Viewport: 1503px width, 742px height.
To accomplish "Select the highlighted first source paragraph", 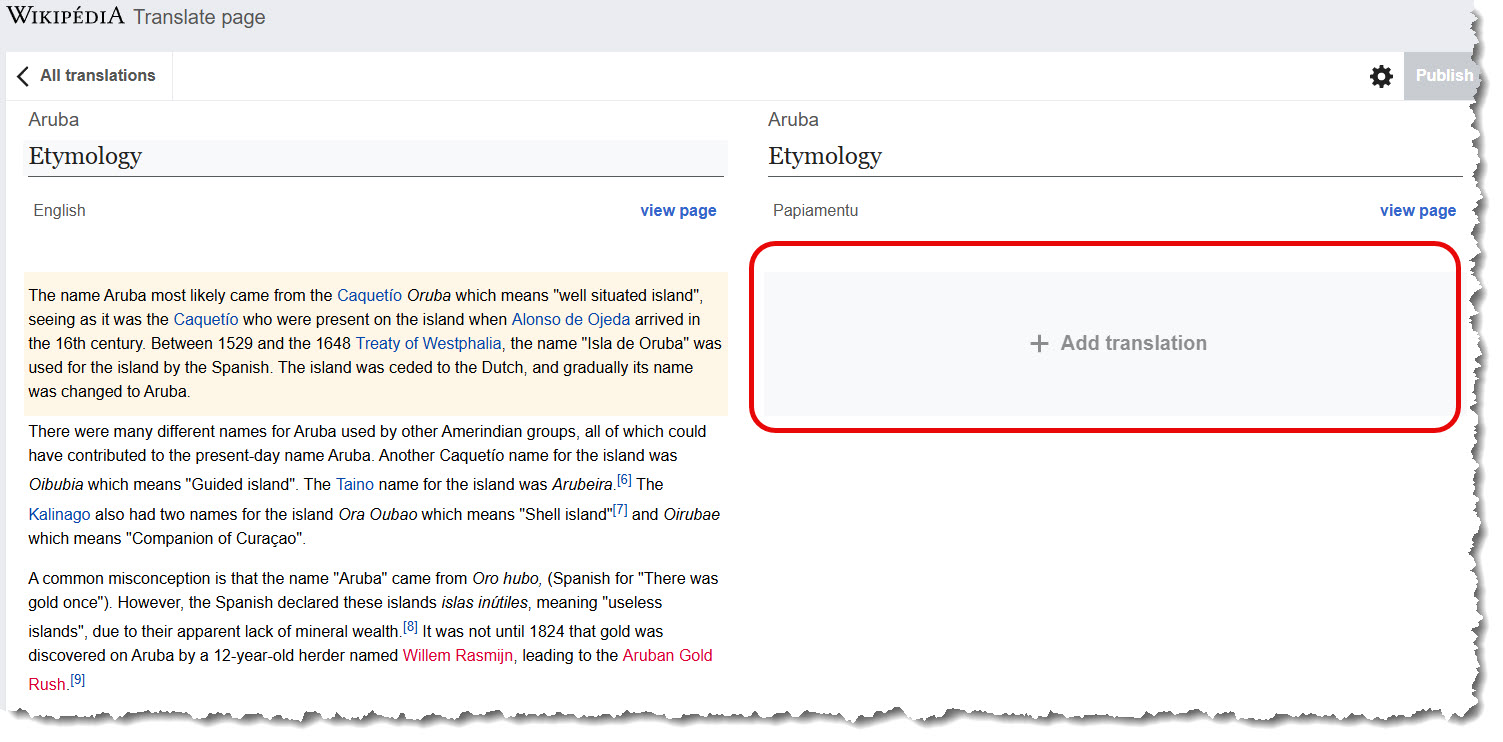I will click(x=375, y=344).
